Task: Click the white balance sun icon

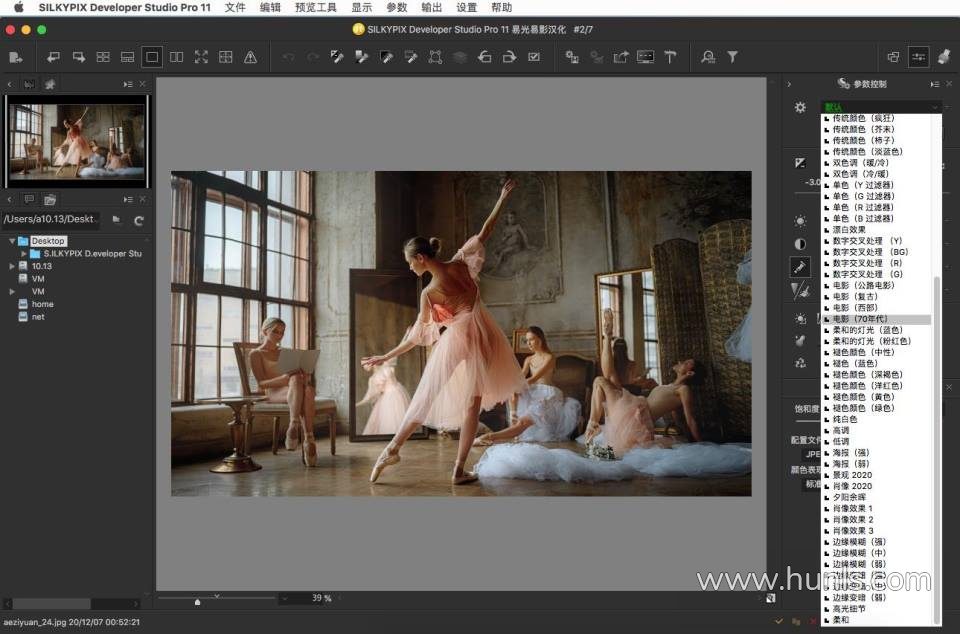Action: pos(800,221)
